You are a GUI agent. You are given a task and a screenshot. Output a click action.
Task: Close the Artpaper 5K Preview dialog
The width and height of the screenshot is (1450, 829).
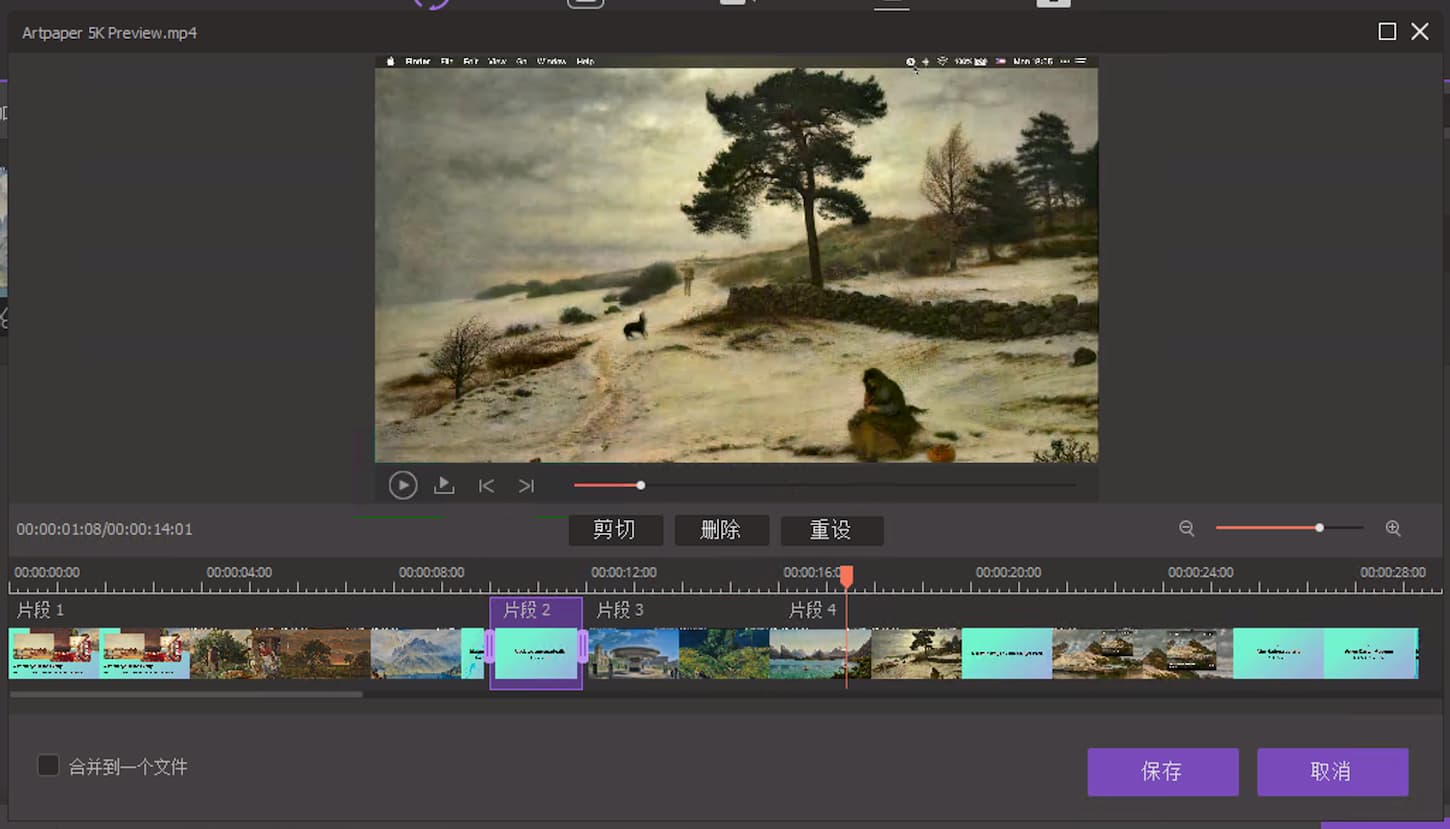[1420, 32]
